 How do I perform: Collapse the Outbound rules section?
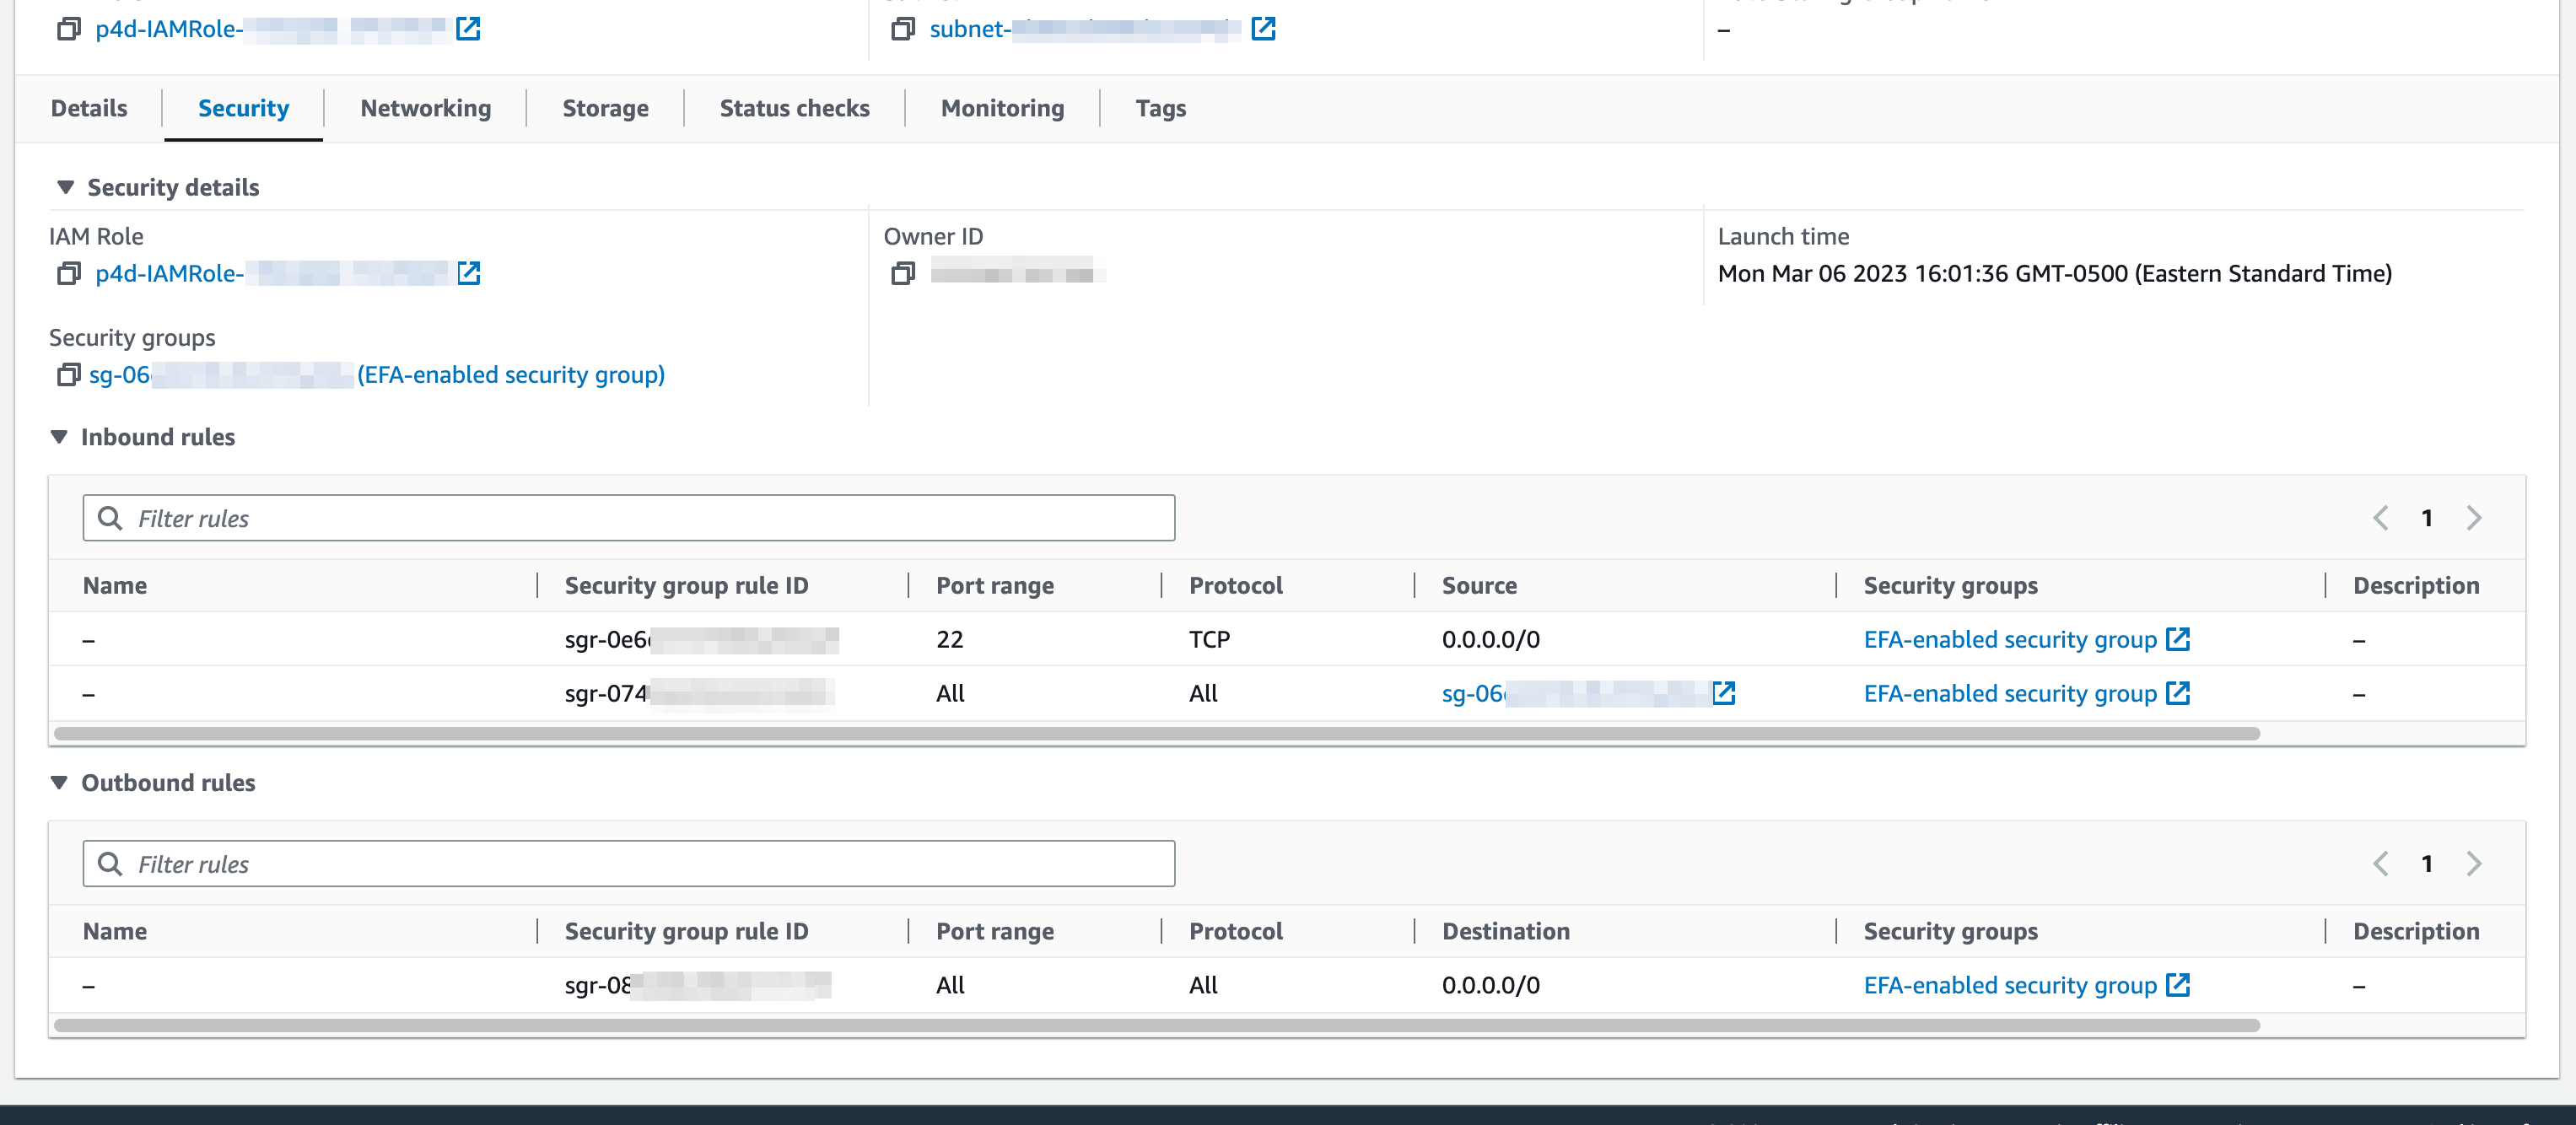59,783
